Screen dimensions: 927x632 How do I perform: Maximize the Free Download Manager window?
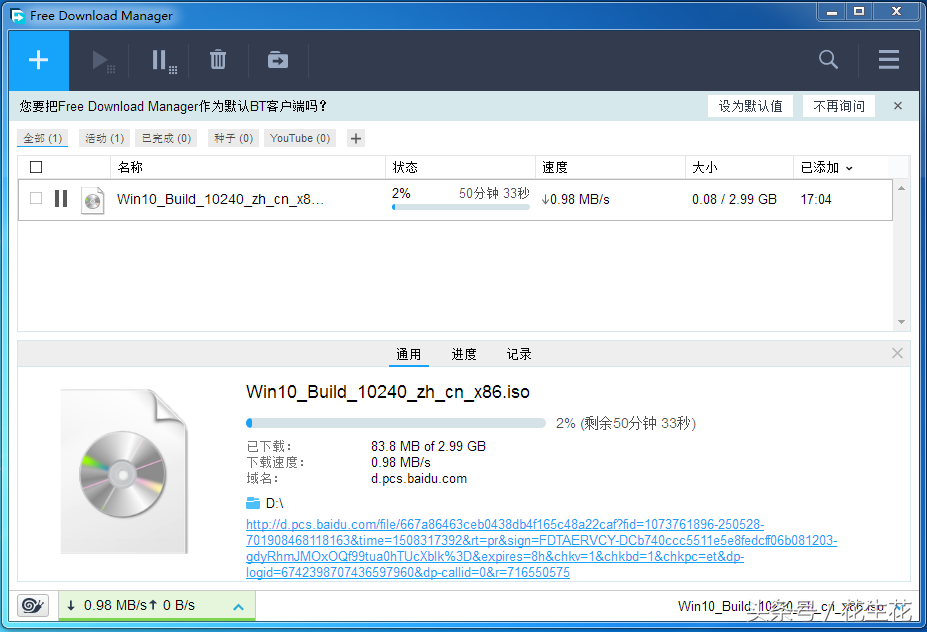pos(859,12)
